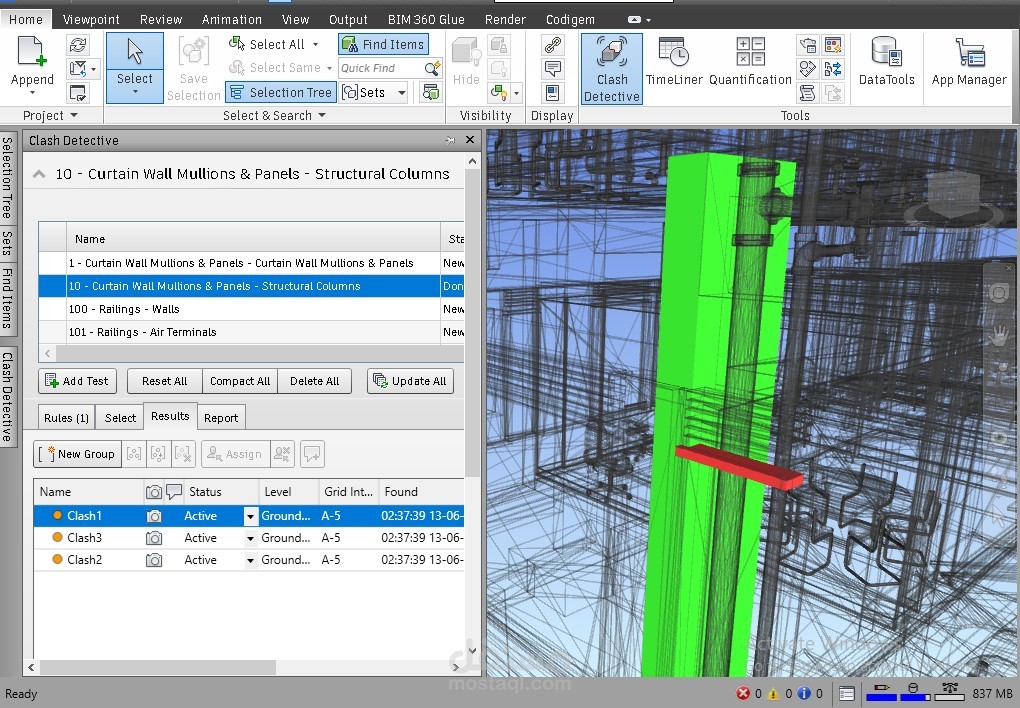This screenshot has height=708, width=1020.
Task: Open the Sets dropdown
Action: (x=402, y=92)
